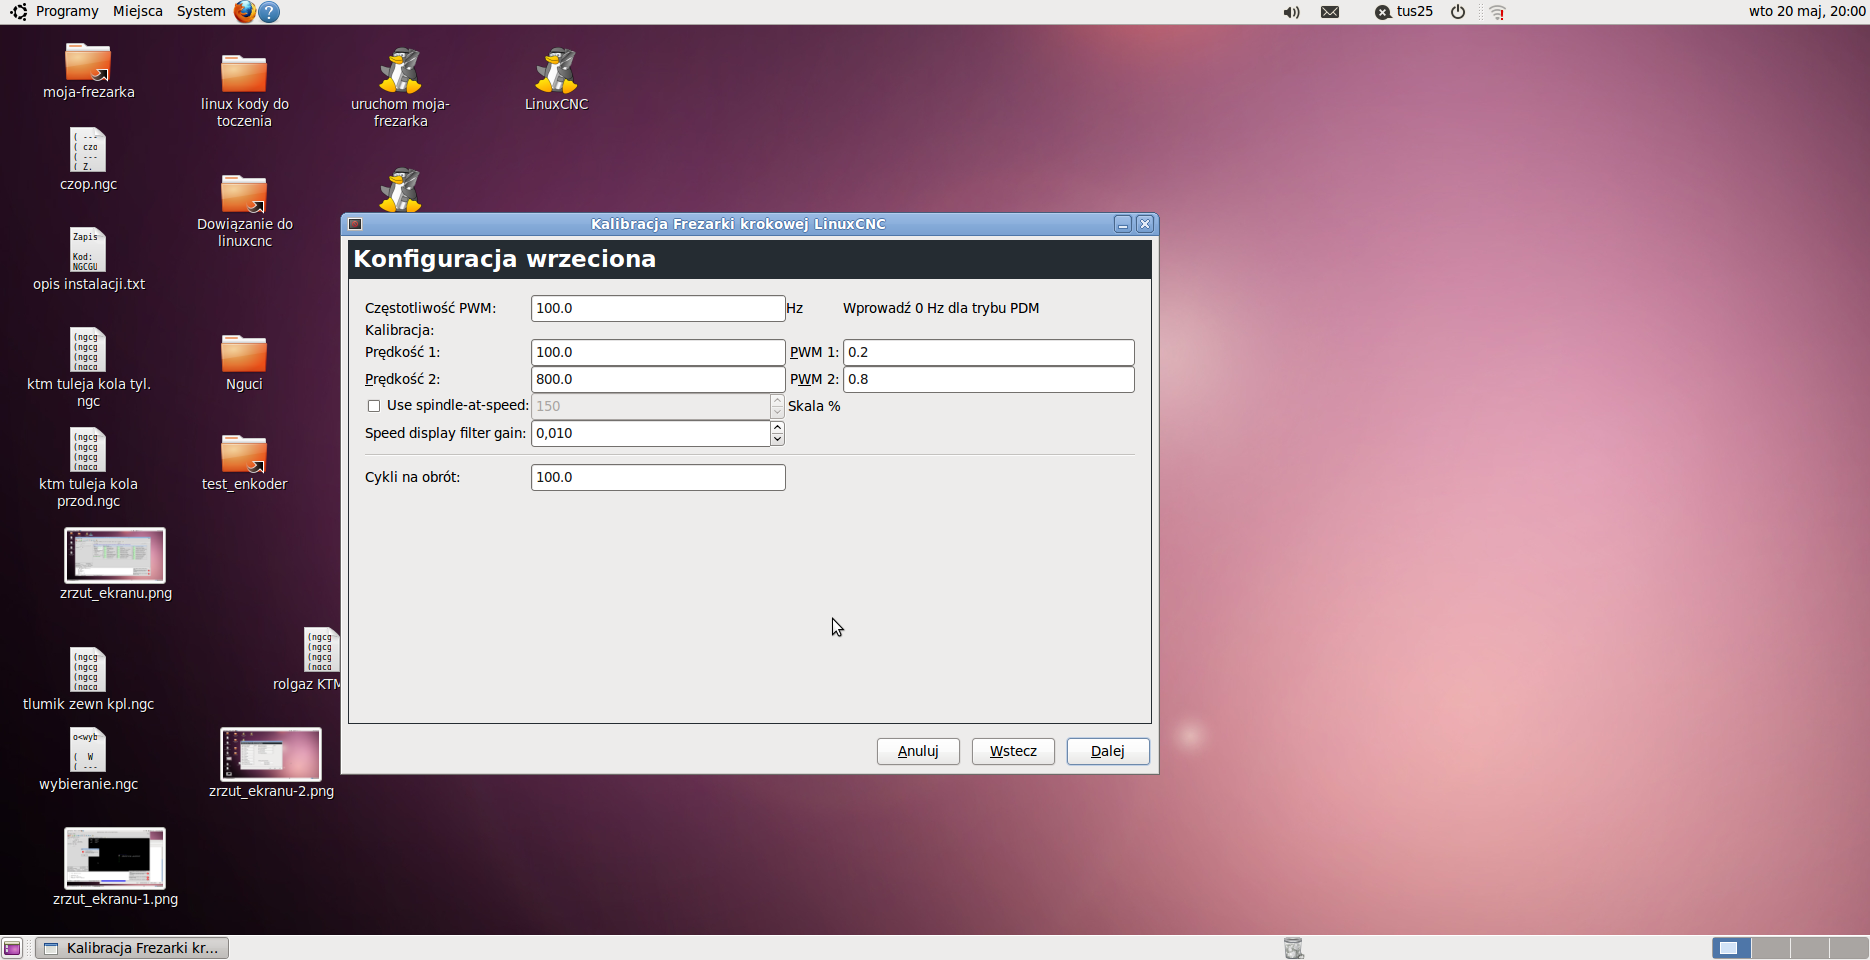Switch to the fourth workspace
The image size is (1870, 960).
pos(1848,948)
